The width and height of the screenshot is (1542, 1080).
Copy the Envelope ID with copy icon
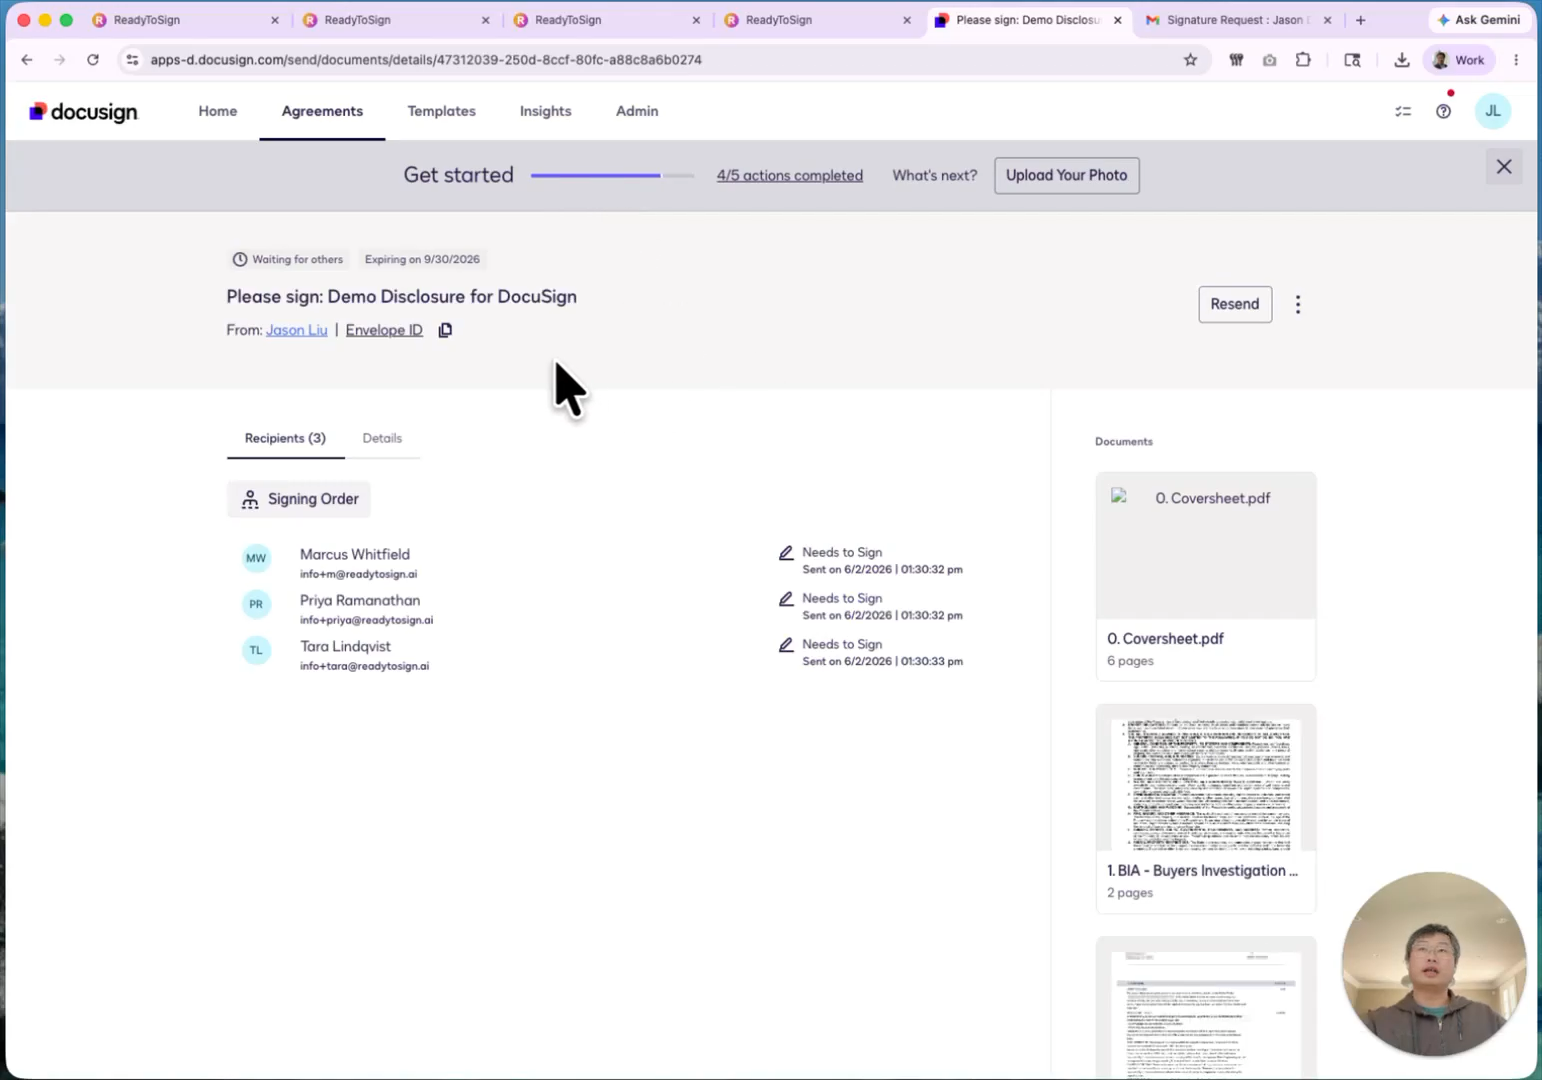pyautogui.click(x=445, y=330)
